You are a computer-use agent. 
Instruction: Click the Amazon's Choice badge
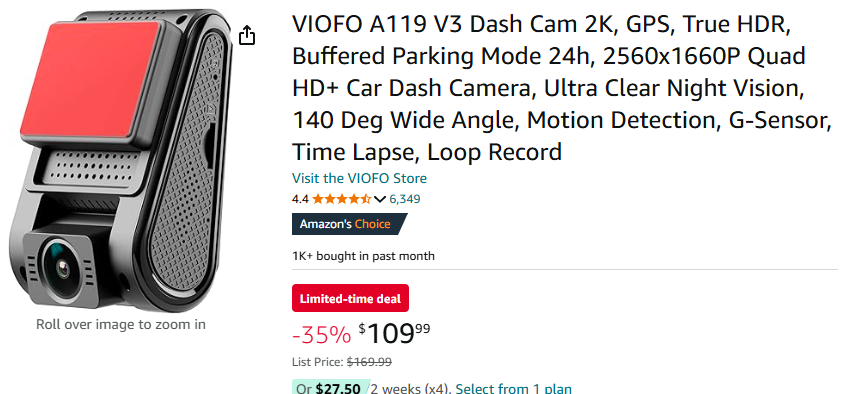tap(349, 224)
